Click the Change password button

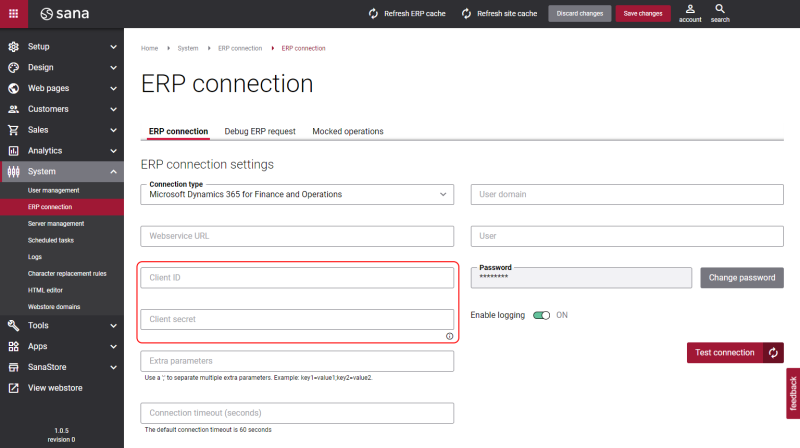742,278
